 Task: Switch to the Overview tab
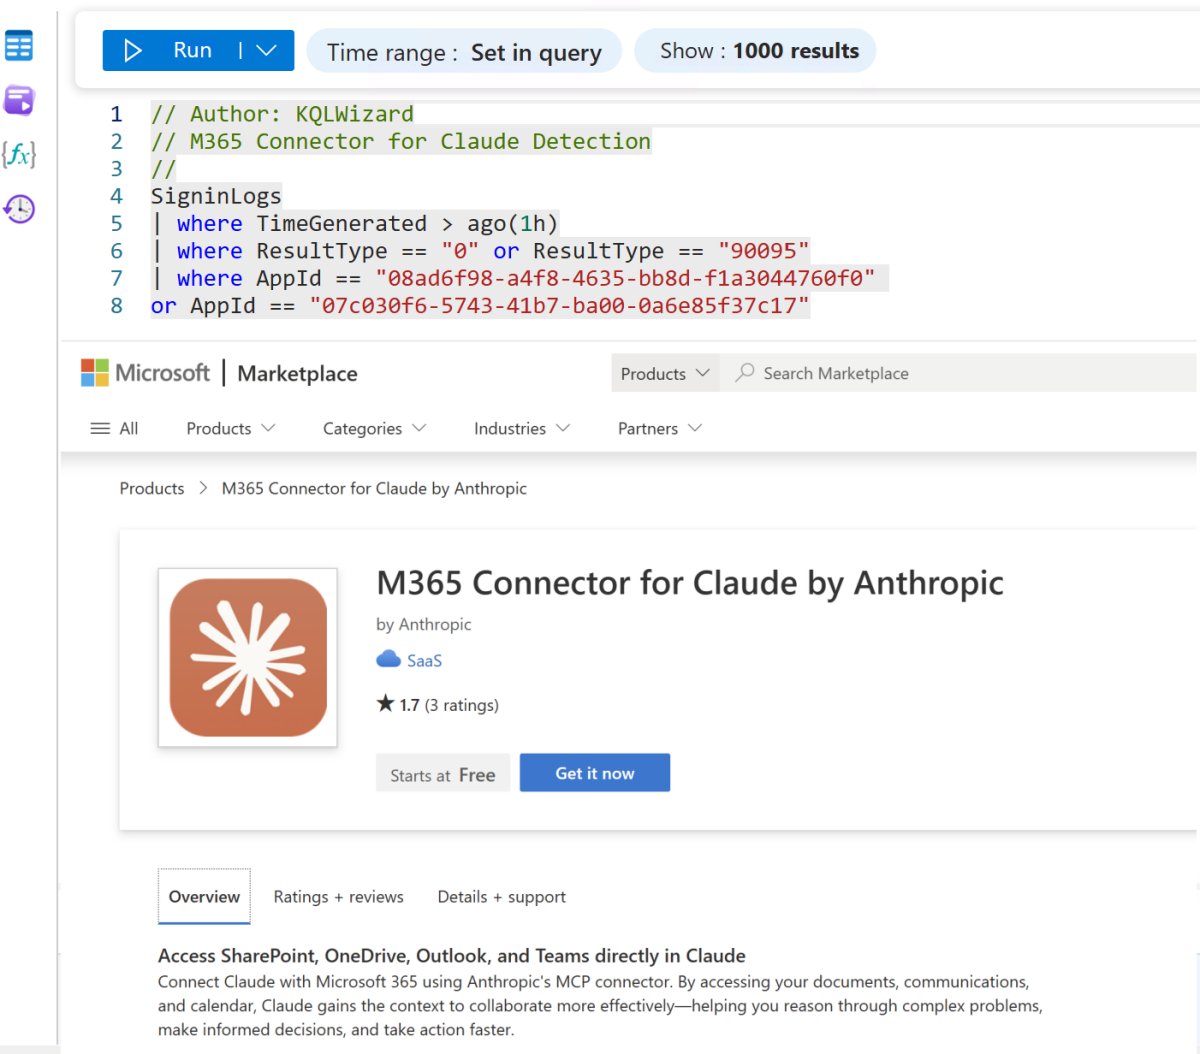pos(204,897)
